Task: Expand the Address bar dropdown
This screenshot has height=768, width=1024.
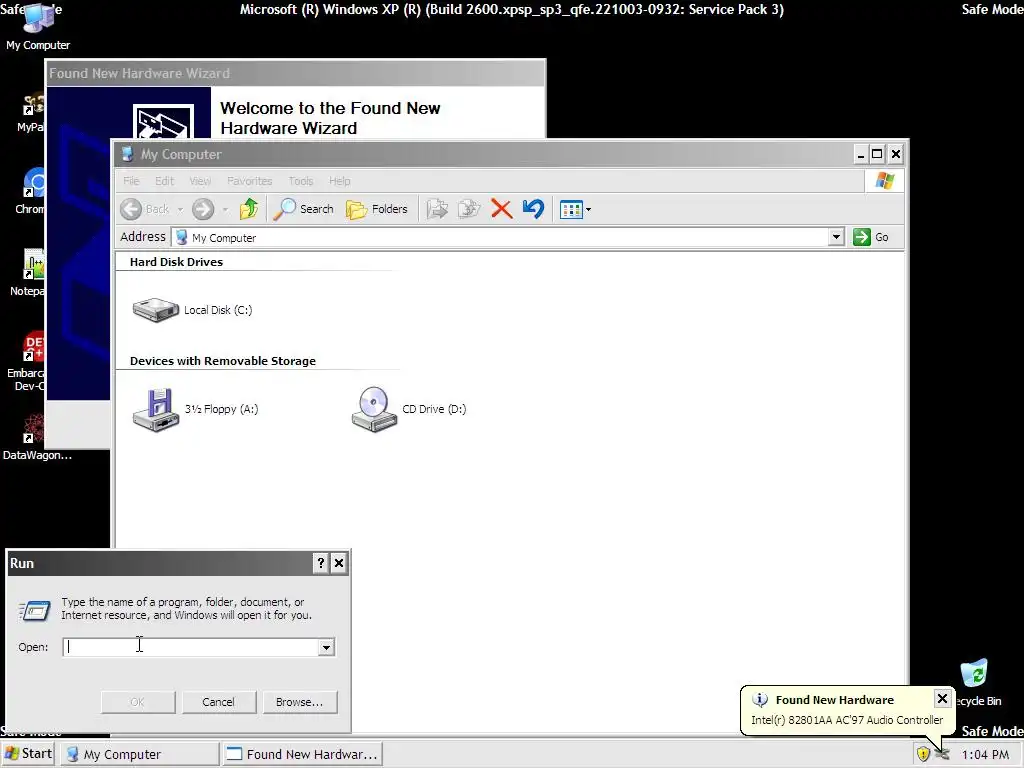Action: click(836, 237)
